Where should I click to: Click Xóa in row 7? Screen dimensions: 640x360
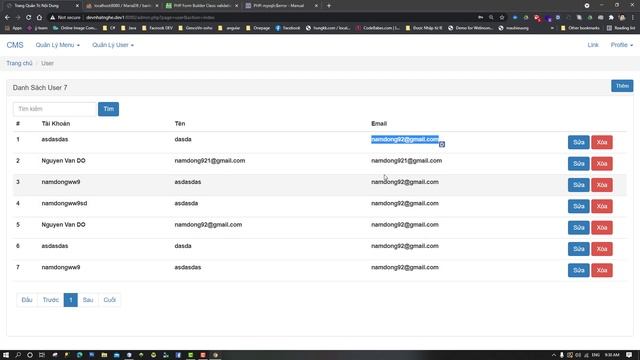tap(602, 270)
